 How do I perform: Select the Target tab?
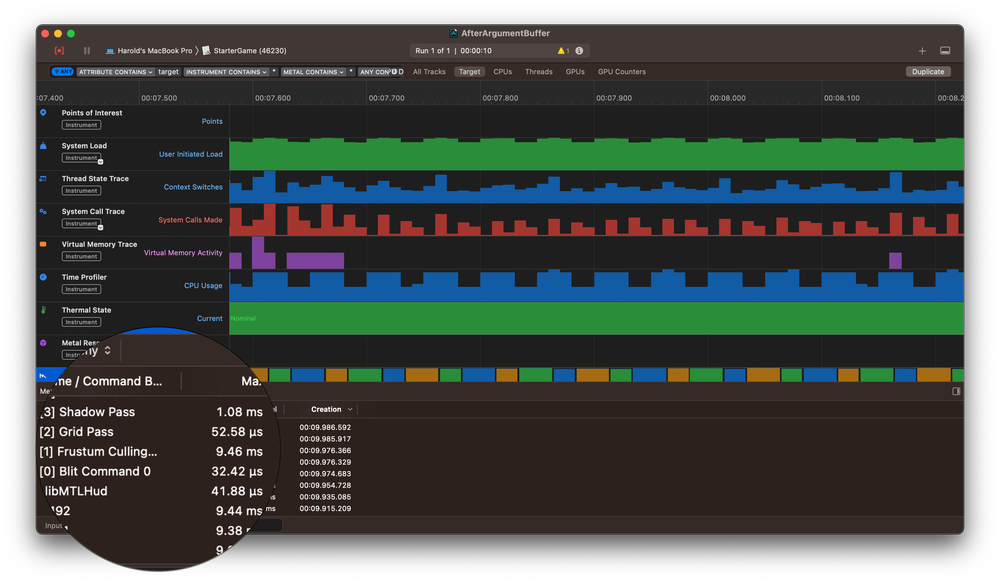[x=469, y=71]
